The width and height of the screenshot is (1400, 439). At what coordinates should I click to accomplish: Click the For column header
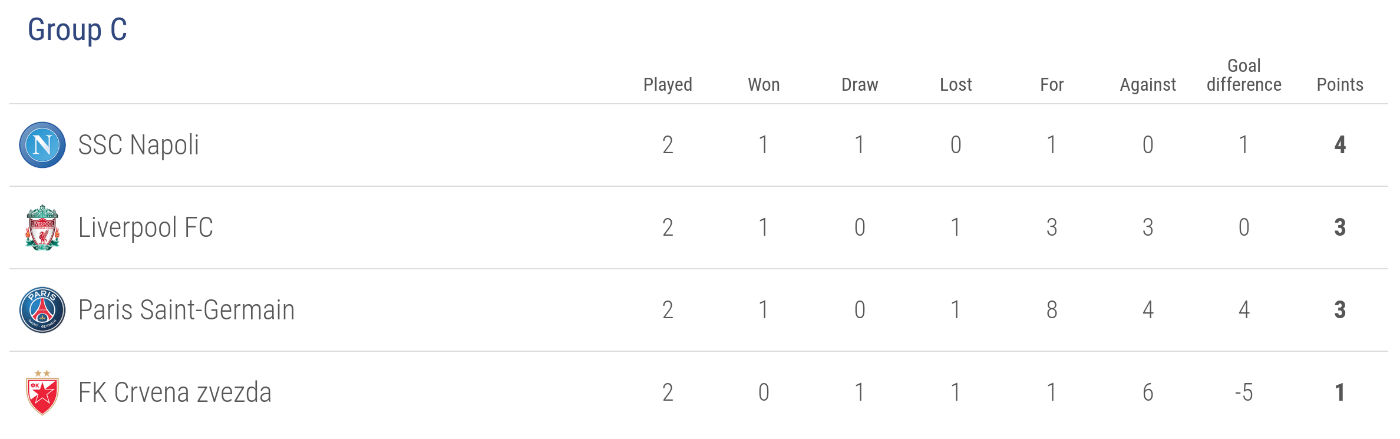click(1052, 85)
